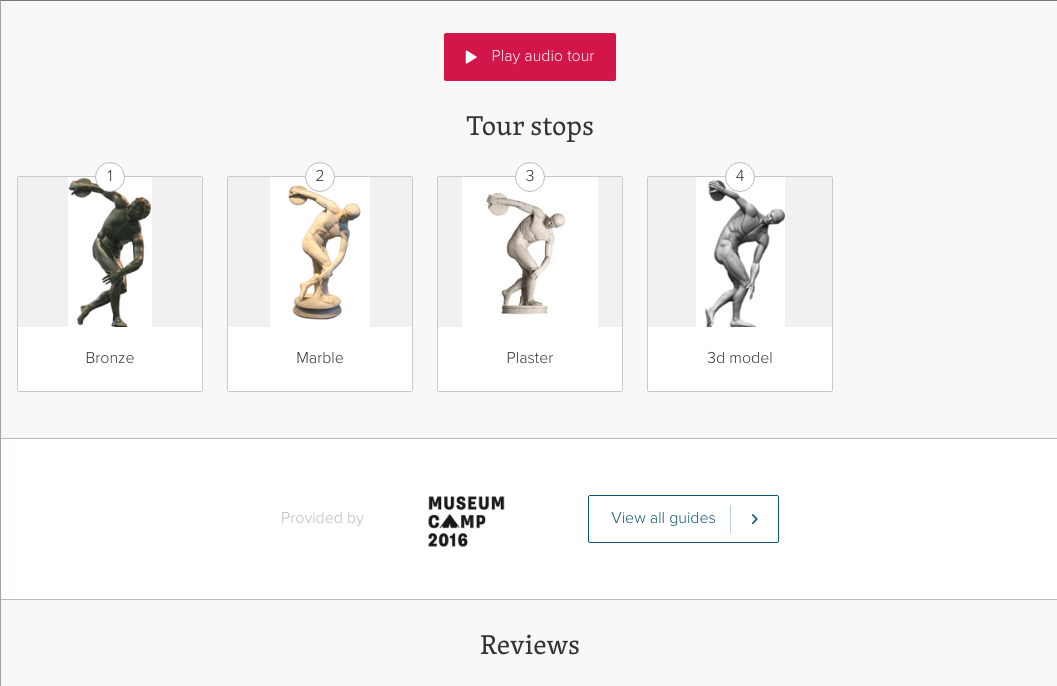The image size is (1057, 686).
Task: Click the 3d model stop label
Action: point(740,358)
